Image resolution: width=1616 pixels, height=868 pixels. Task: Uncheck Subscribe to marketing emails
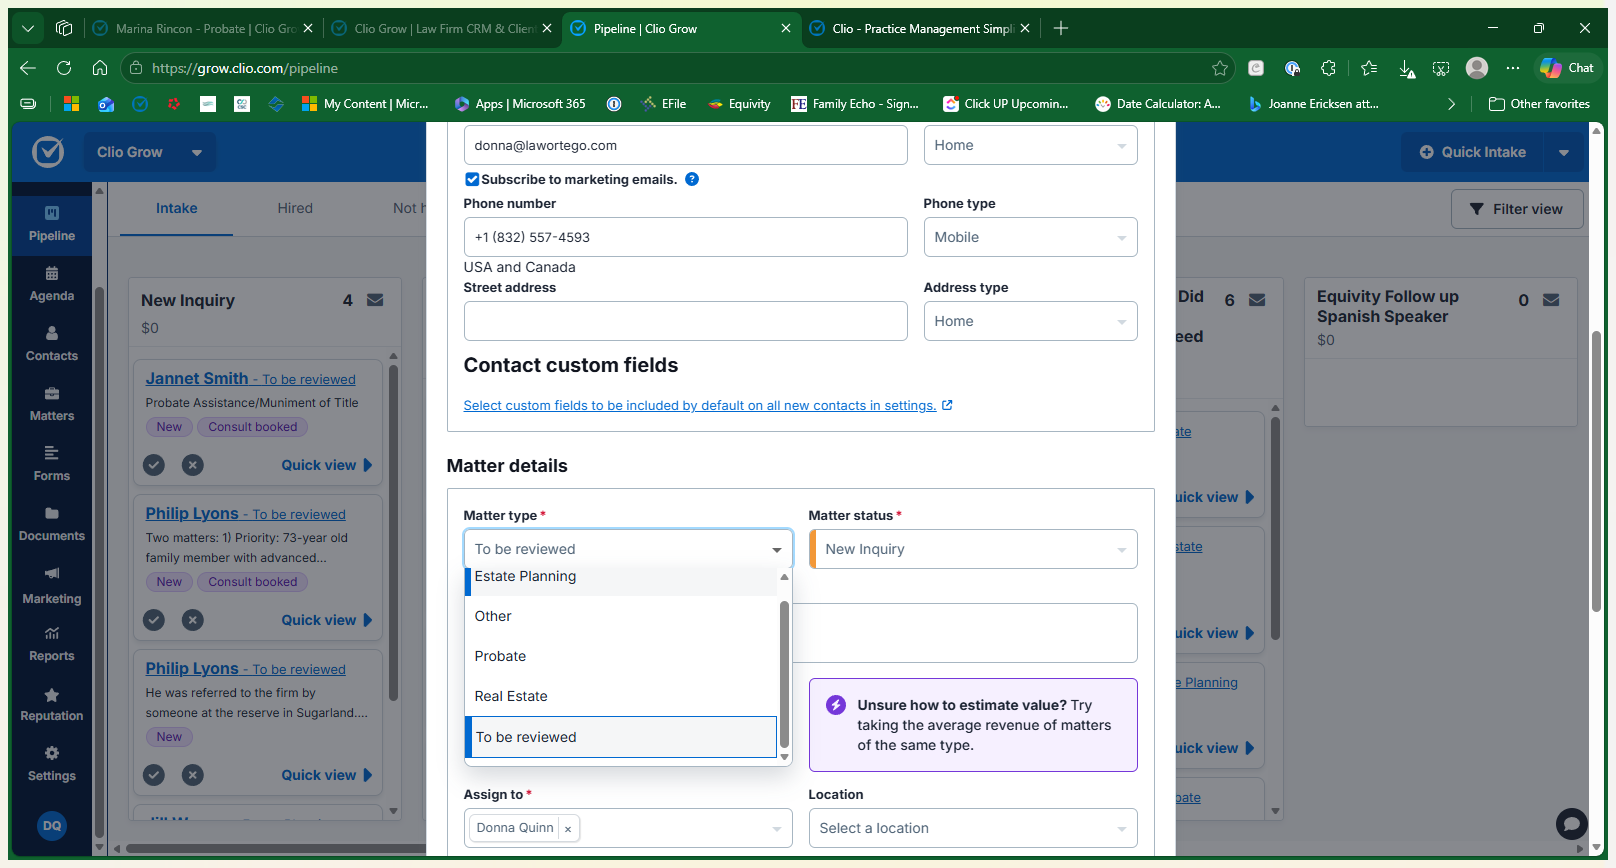point(472,180)
